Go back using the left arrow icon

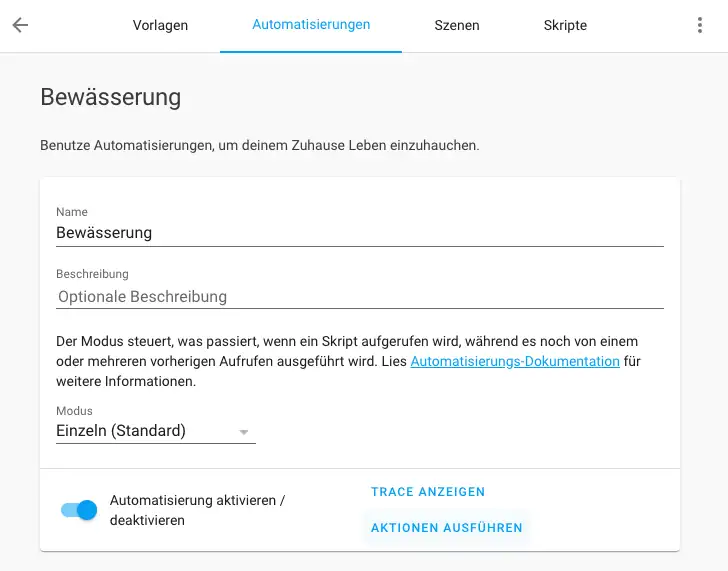click(x=20, y=25)
